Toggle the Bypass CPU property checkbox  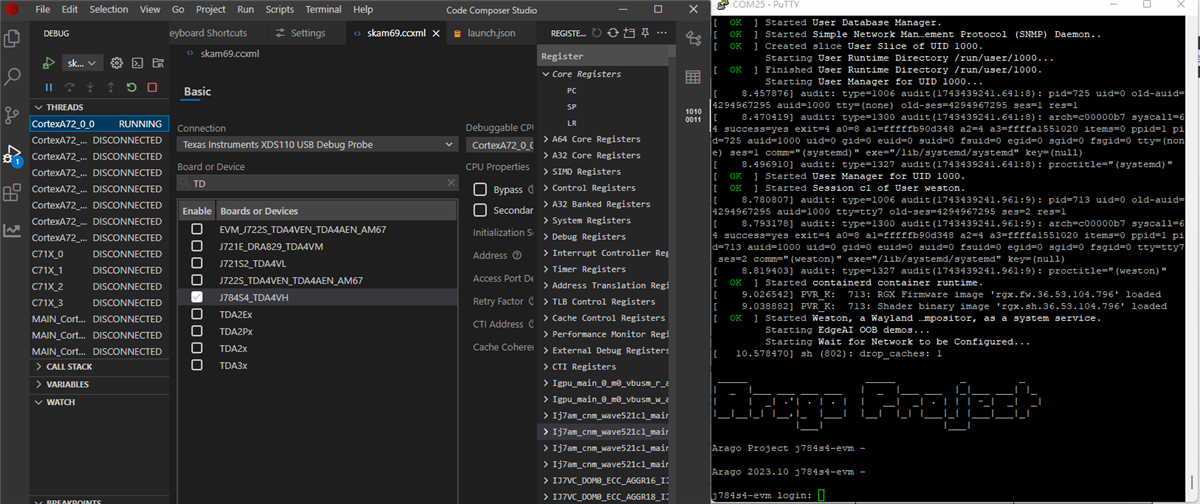pyautogui.click(x=480, y=189)
